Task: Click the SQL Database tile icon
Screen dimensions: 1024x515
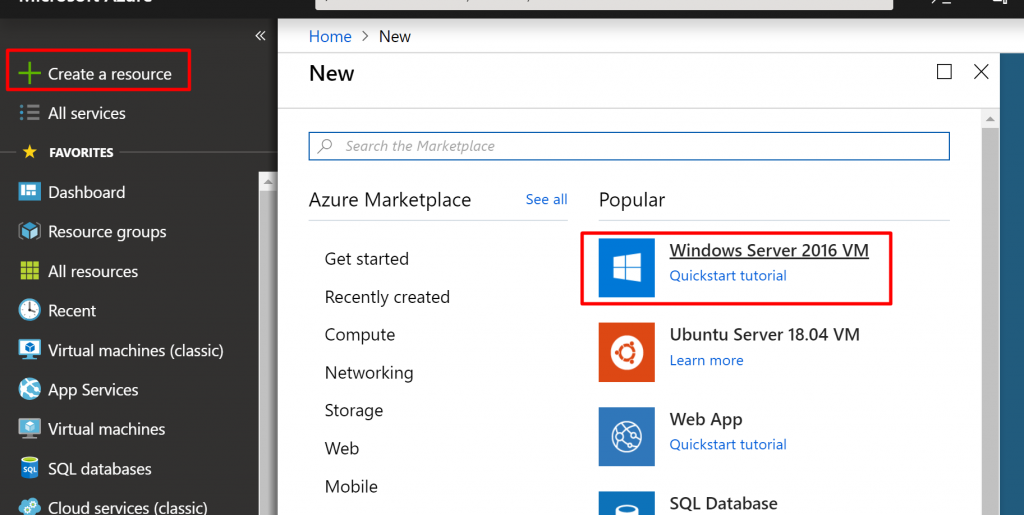Action: point(626,503)
